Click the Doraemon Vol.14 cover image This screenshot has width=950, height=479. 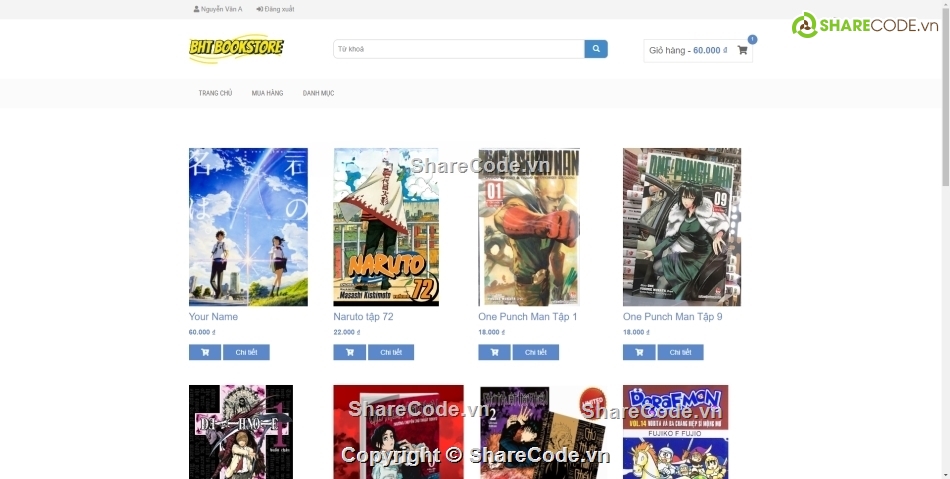coord(676,432)
